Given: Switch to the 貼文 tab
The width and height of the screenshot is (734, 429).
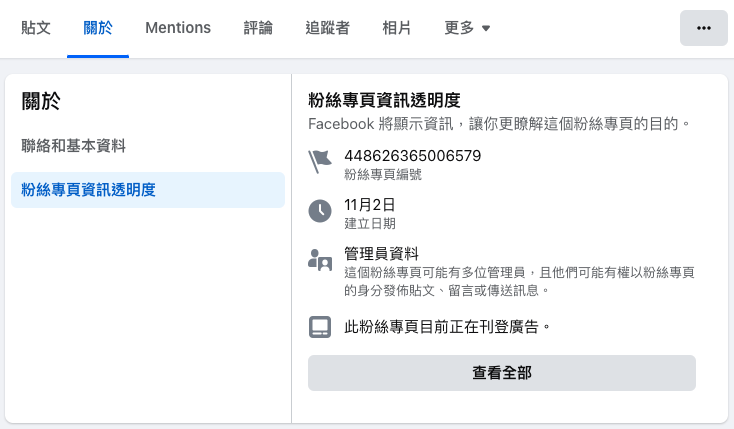Looking at the screenshot, I should click(36, 28).
